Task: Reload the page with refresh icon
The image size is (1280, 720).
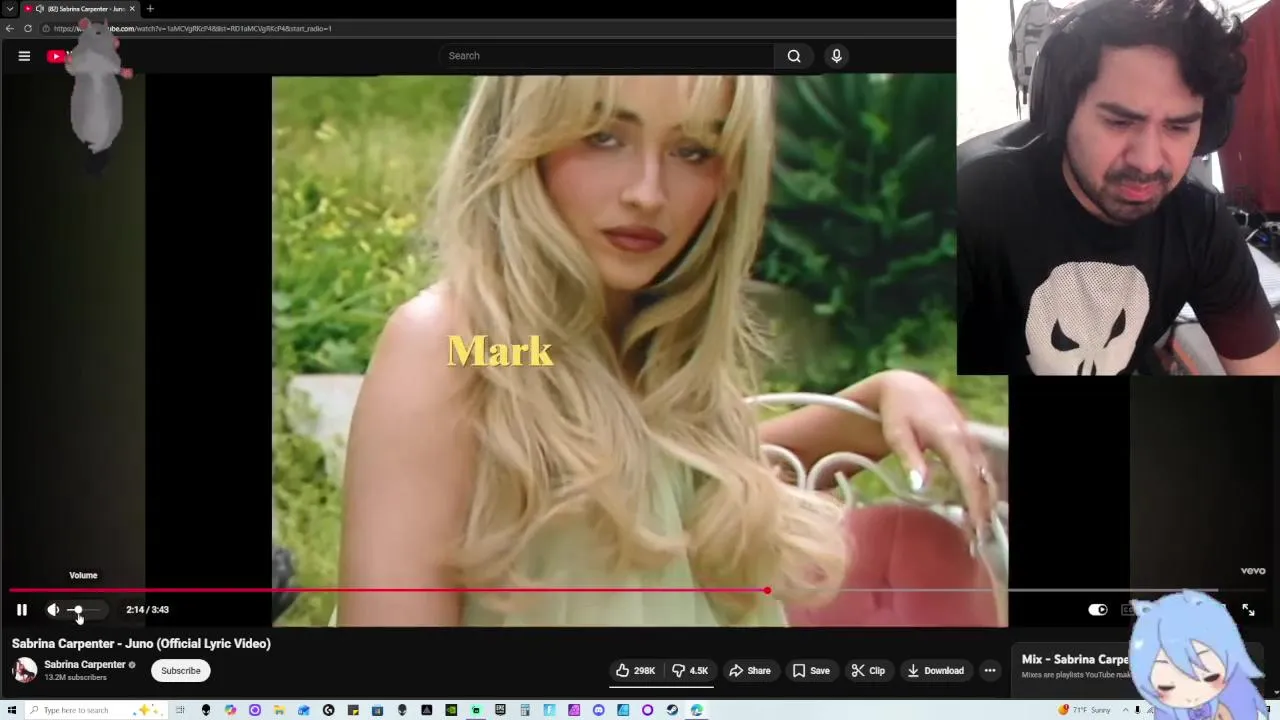Action: (x=28, y=28)
